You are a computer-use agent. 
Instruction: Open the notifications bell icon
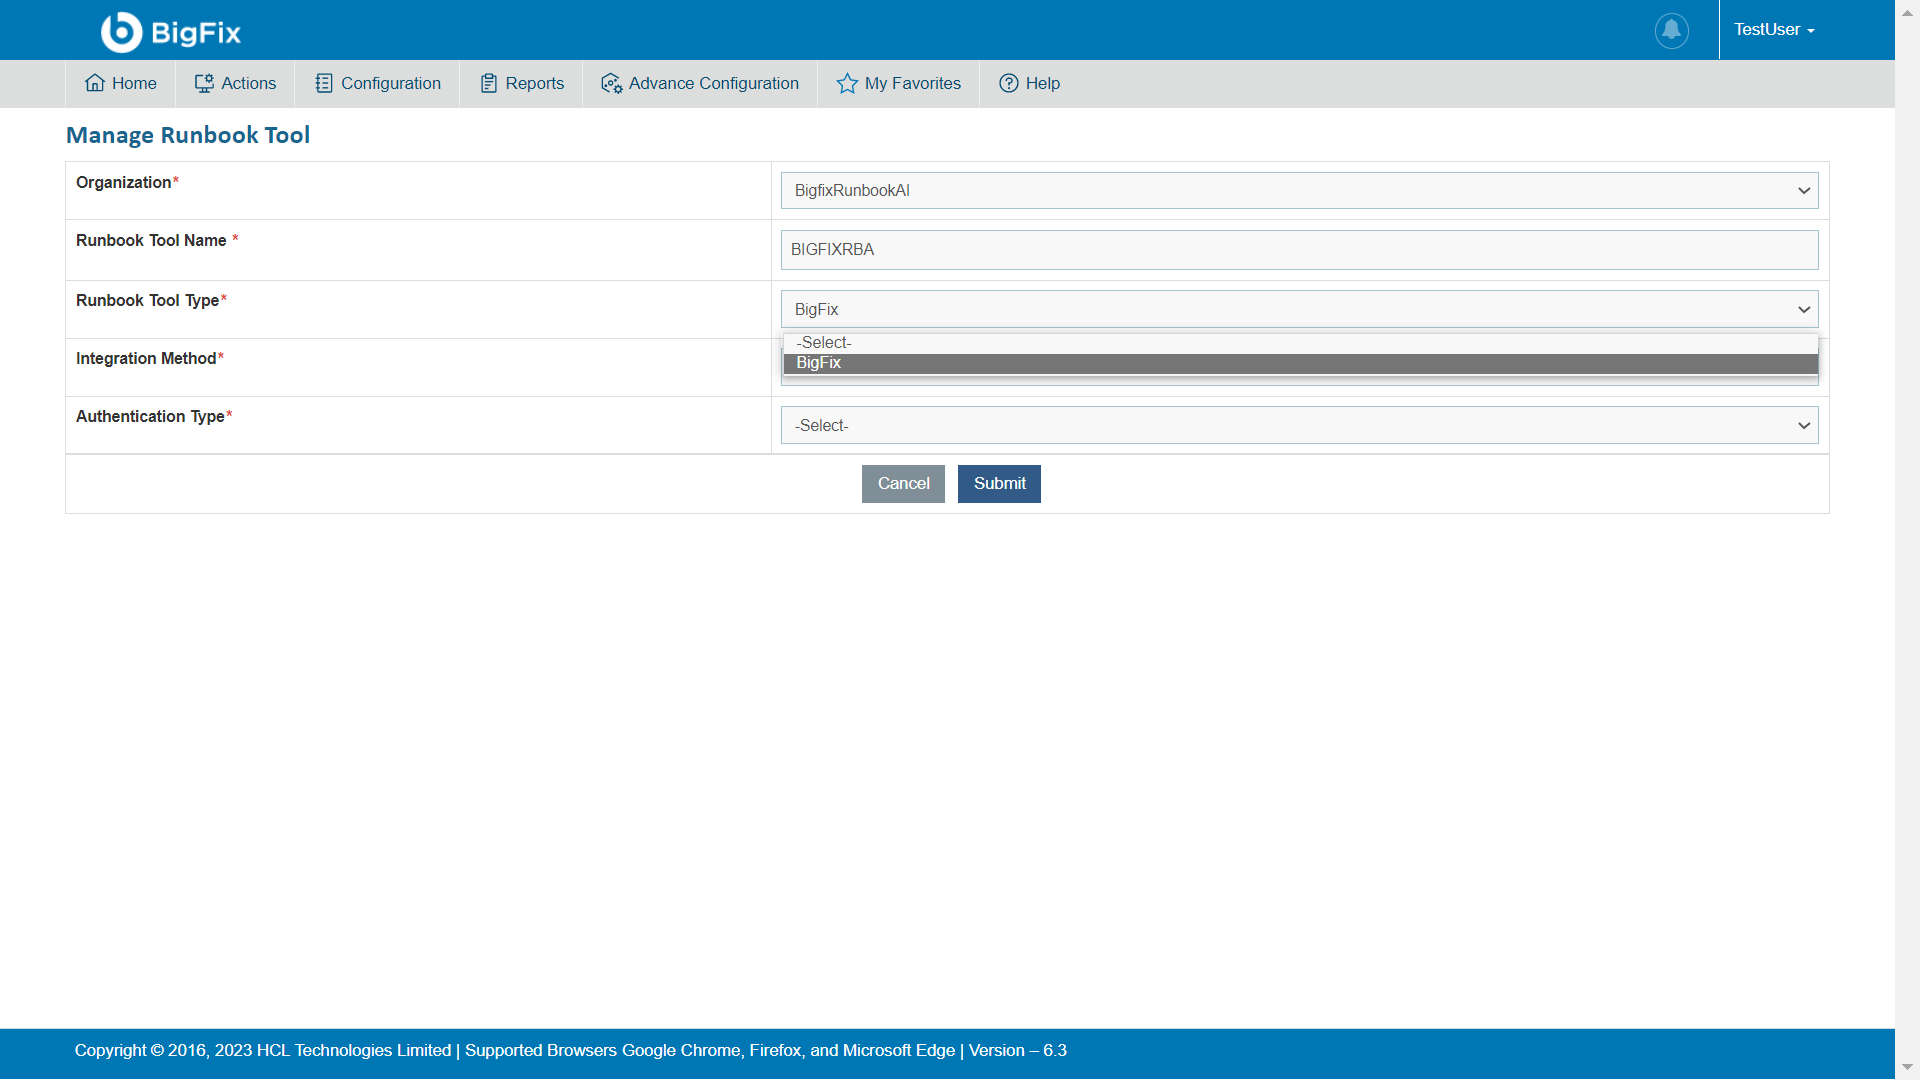pos(1671,30)
